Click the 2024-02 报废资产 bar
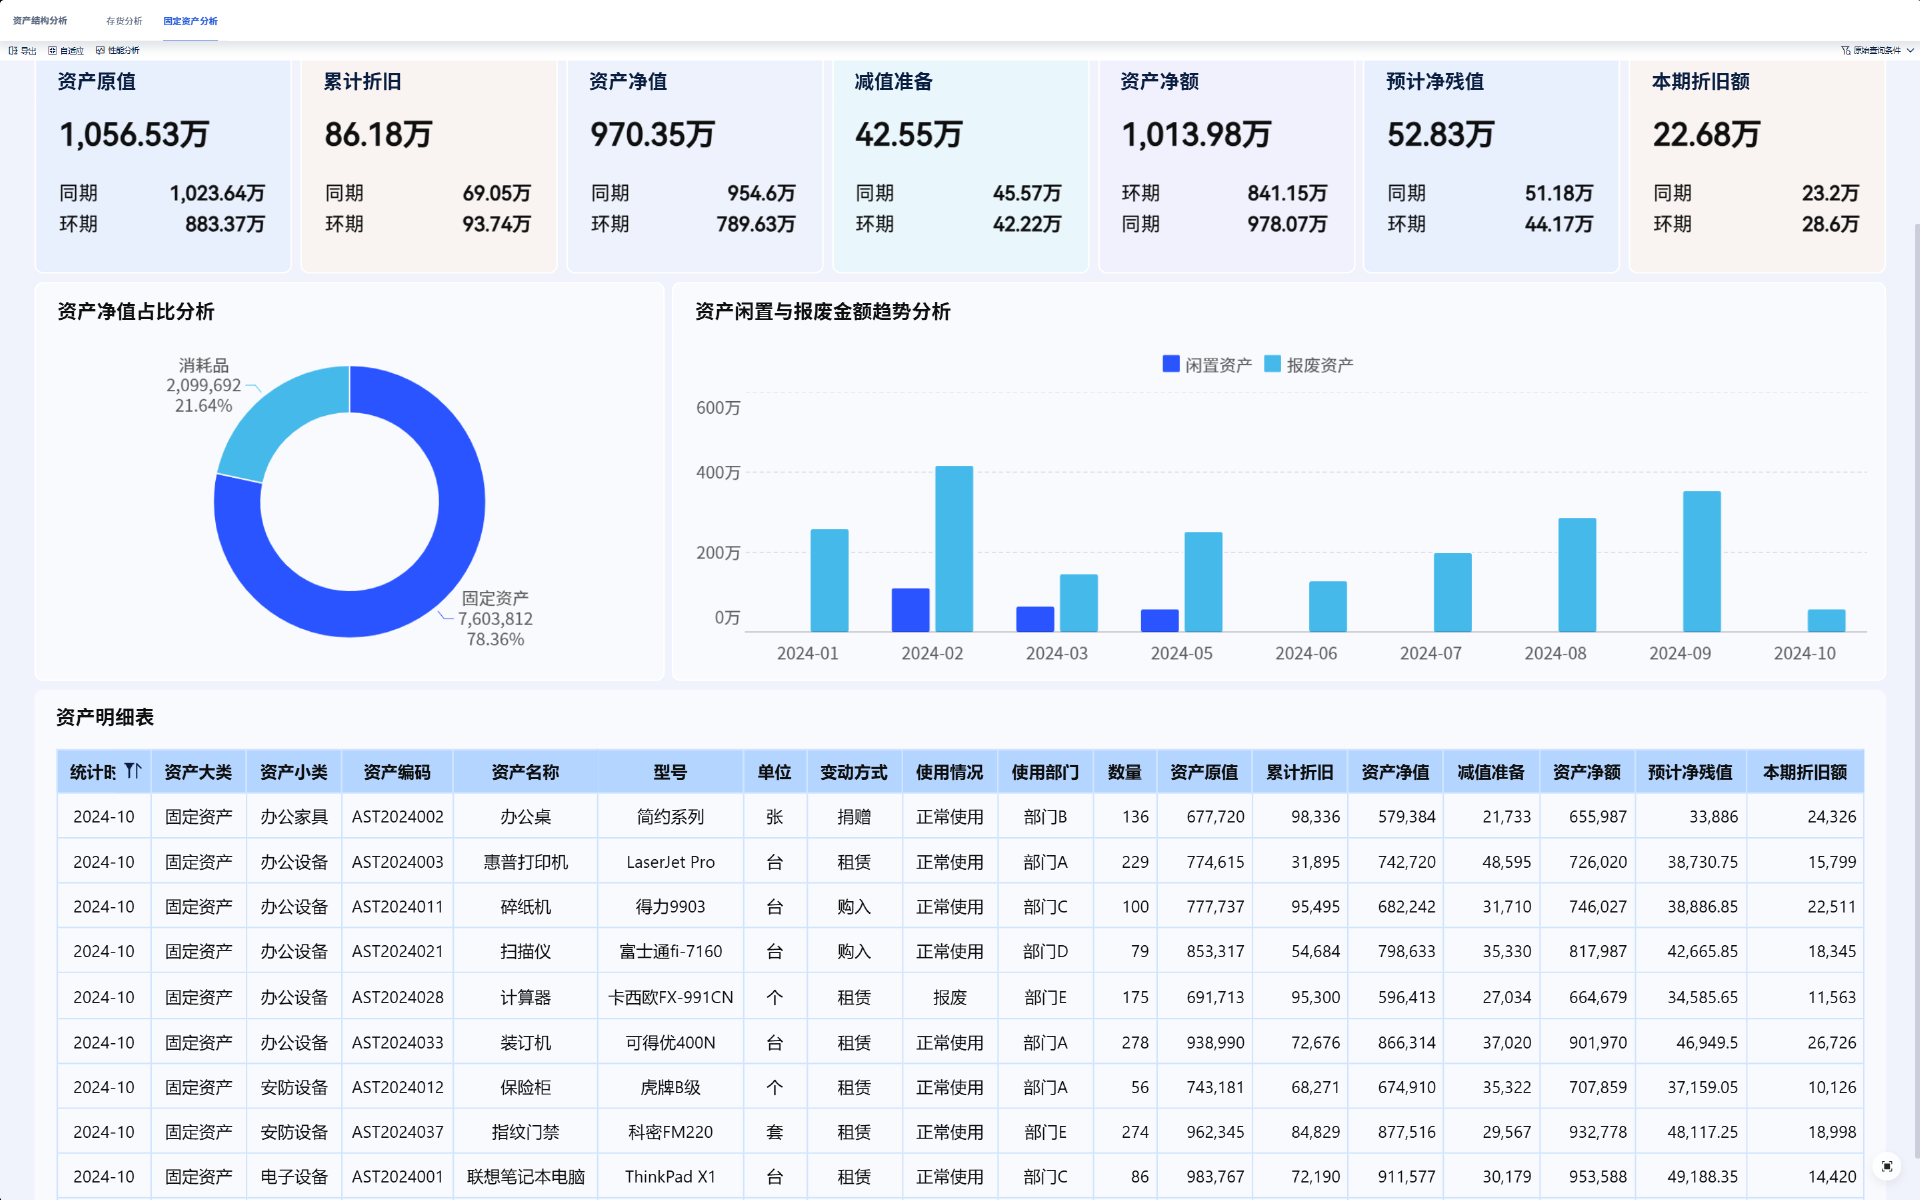The height and width of the screenshot is (1200, 1920). click(953, 548)
